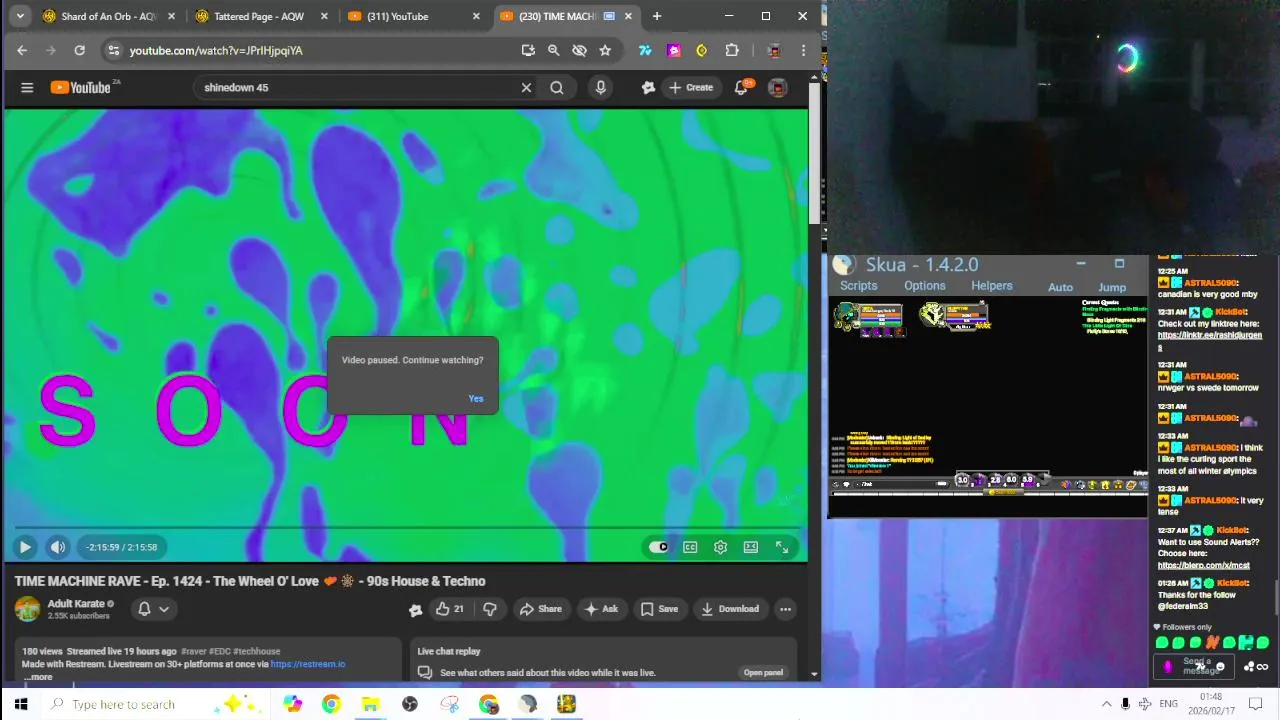Toggle the autoplay switch
Image resolution: width=1280 pixels, height=720 pixels.
pyautogui.click(x=658, y=547)
